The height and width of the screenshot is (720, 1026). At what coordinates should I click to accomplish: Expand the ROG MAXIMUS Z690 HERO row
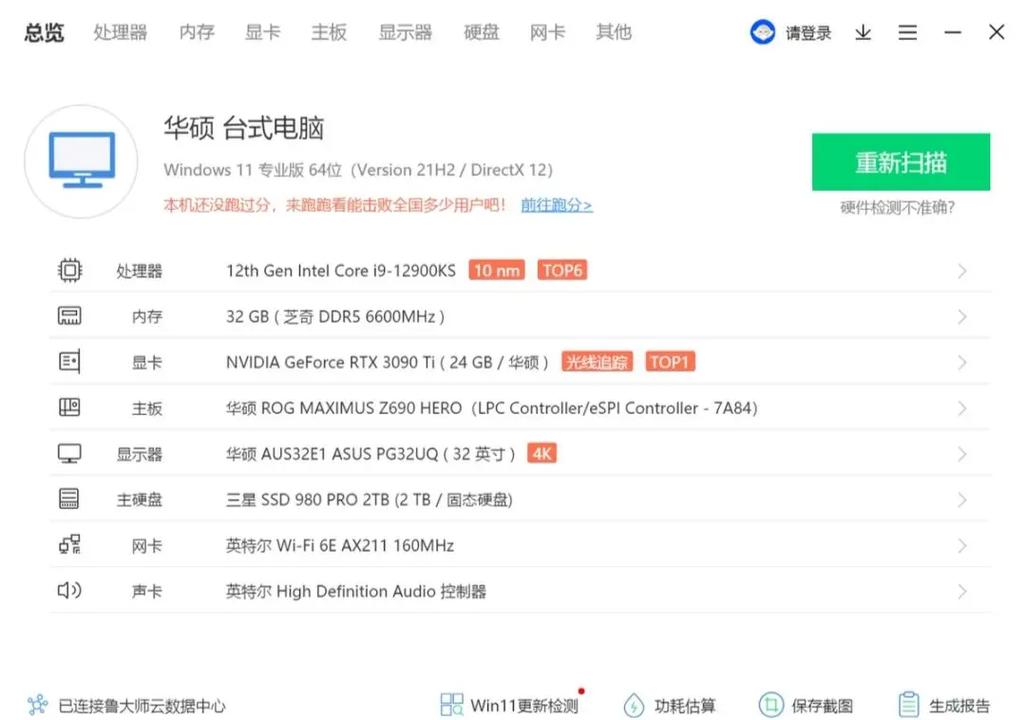(961, 407)
